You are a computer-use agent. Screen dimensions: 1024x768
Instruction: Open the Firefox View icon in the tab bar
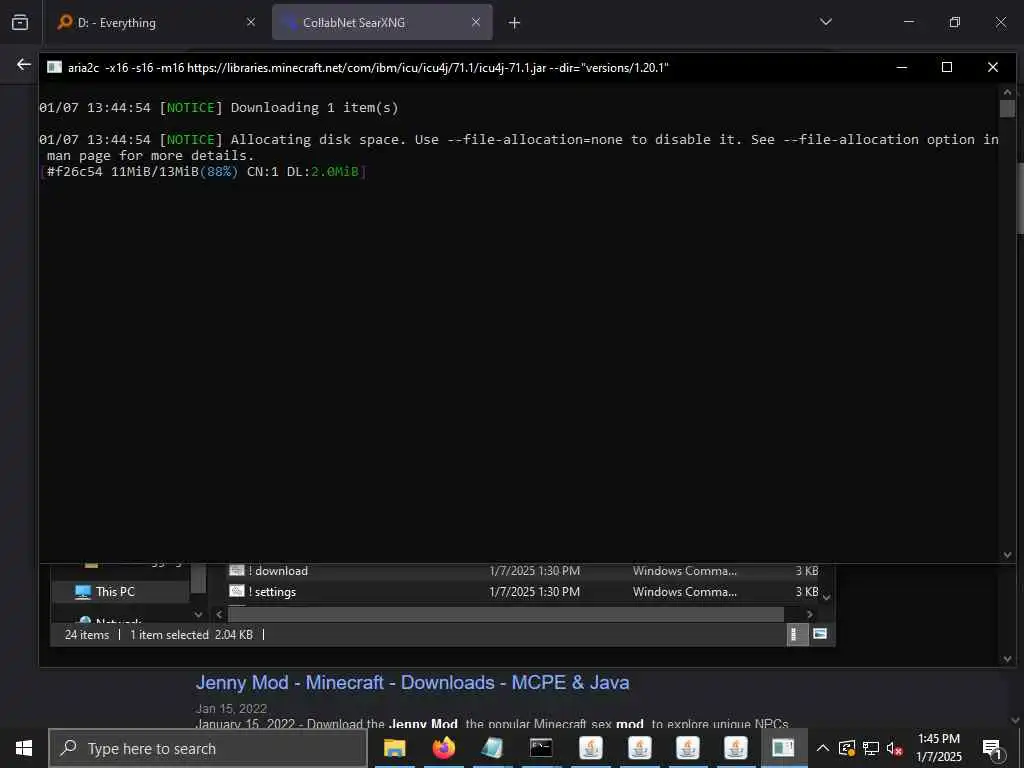20,22
